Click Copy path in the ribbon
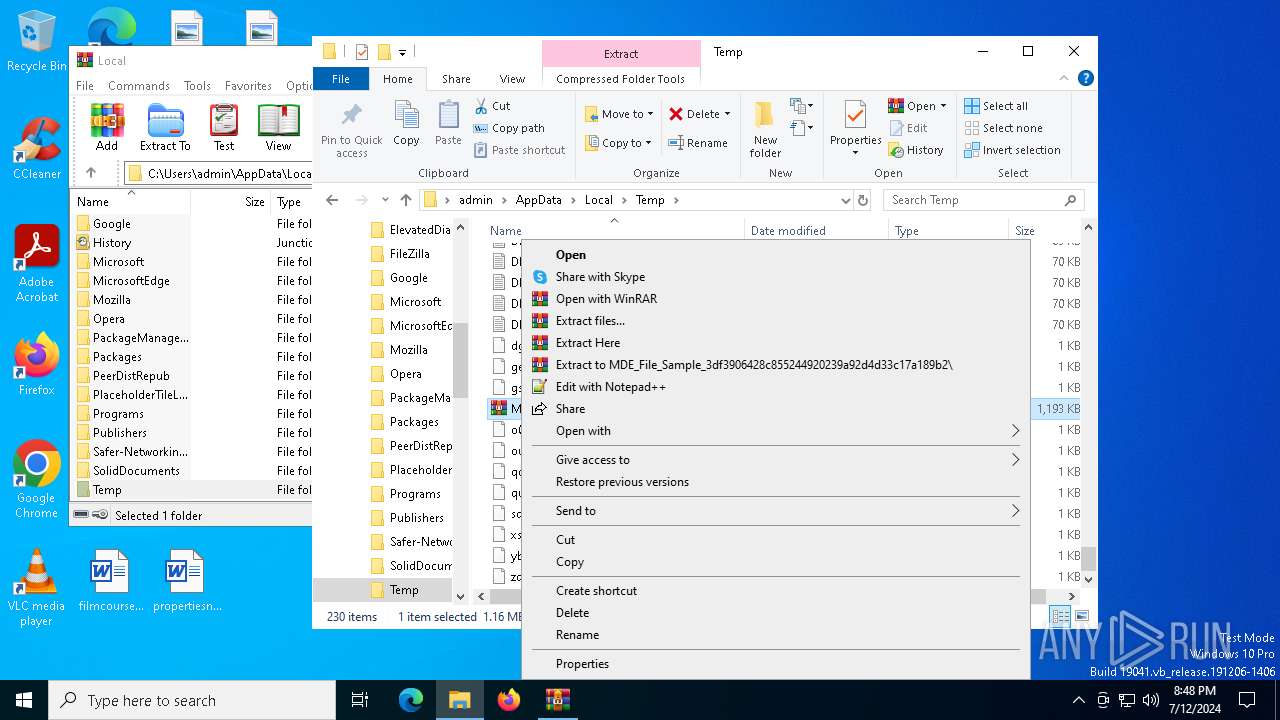The image size is (1280, 720). click(x=509, y=128)
